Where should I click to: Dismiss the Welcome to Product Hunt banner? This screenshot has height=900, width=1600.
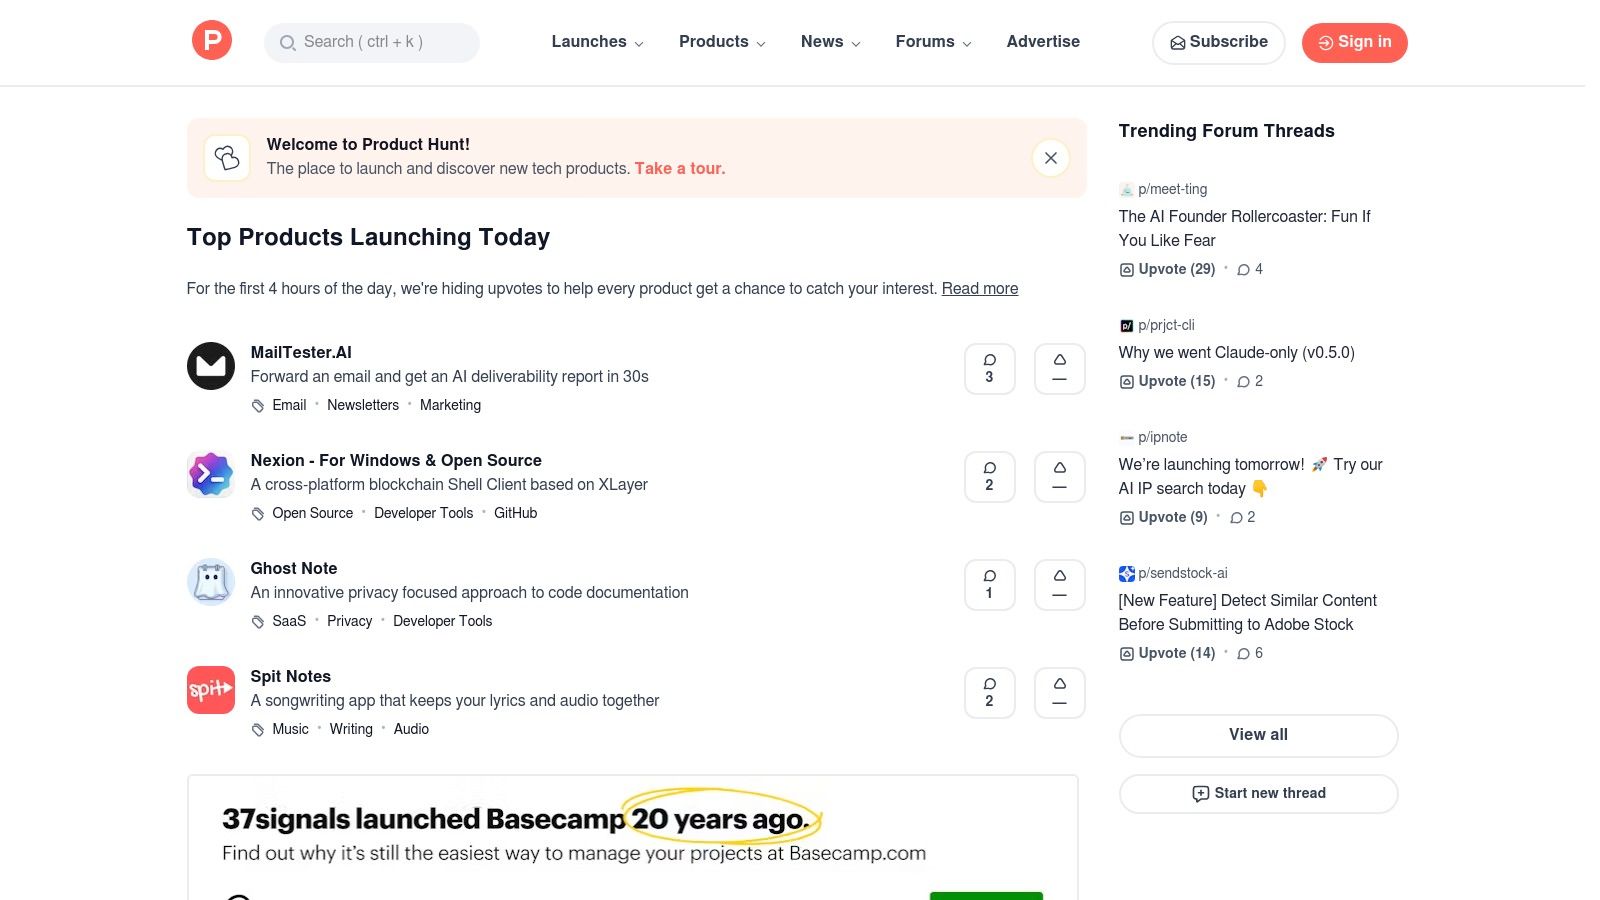coord(1050,158)
